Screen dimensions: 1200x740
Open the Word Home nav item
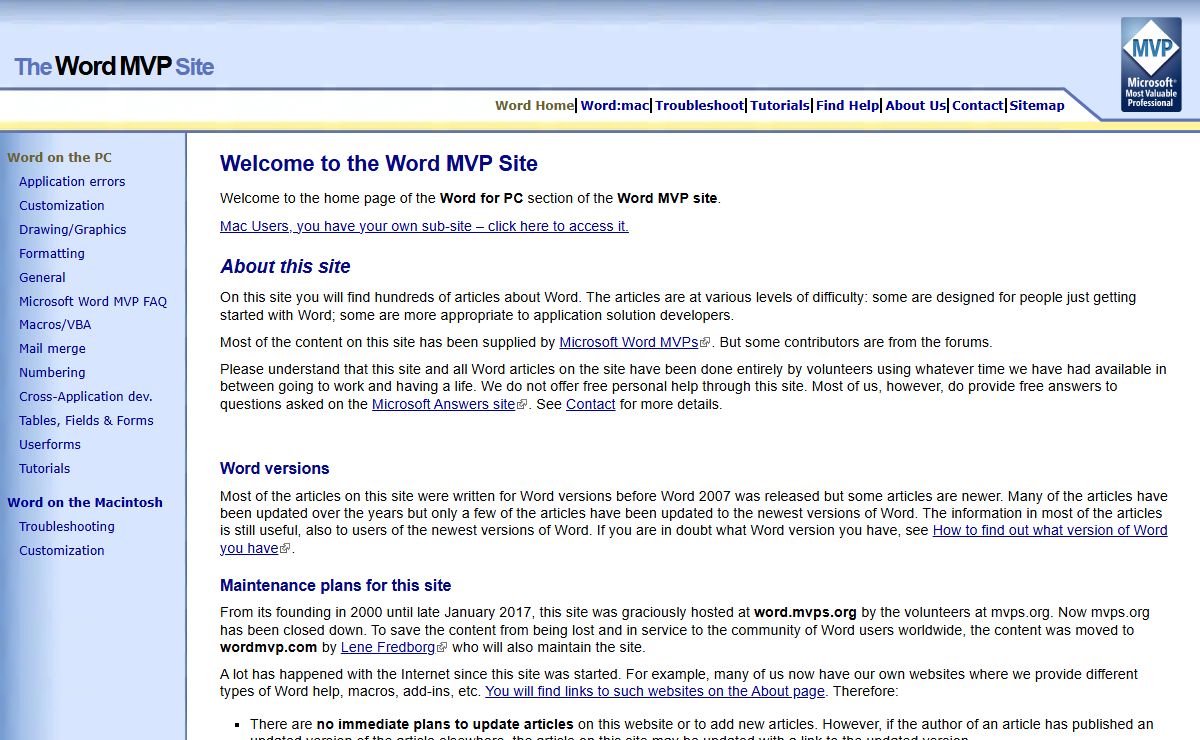(x=535, y=105)
